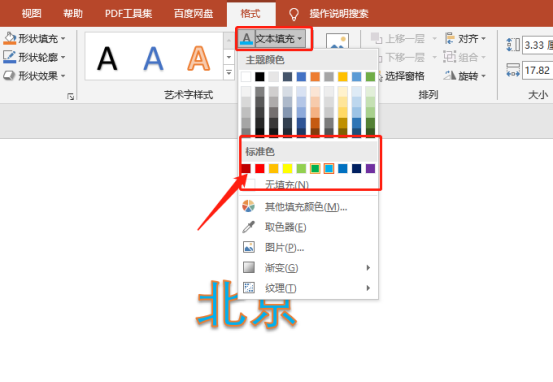Click the 文本填充 text fill button icon

(246, 38)
